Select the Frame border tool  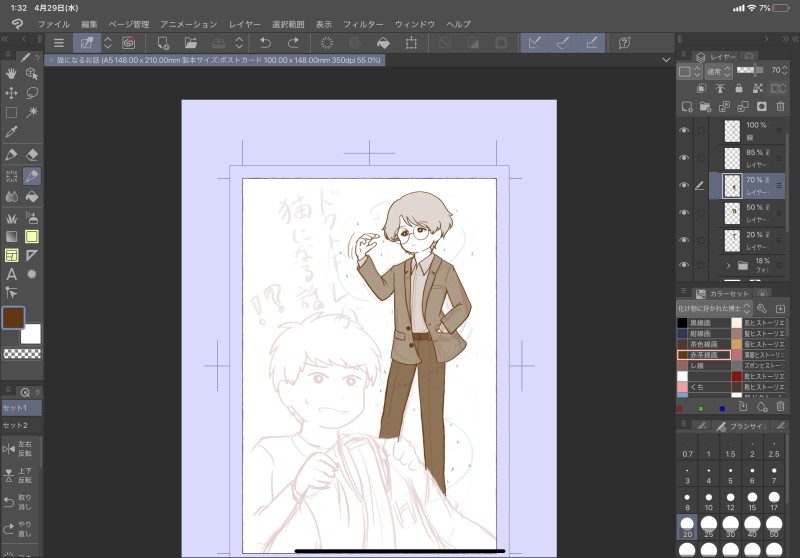pyautogui.click(x=11, y=255)
